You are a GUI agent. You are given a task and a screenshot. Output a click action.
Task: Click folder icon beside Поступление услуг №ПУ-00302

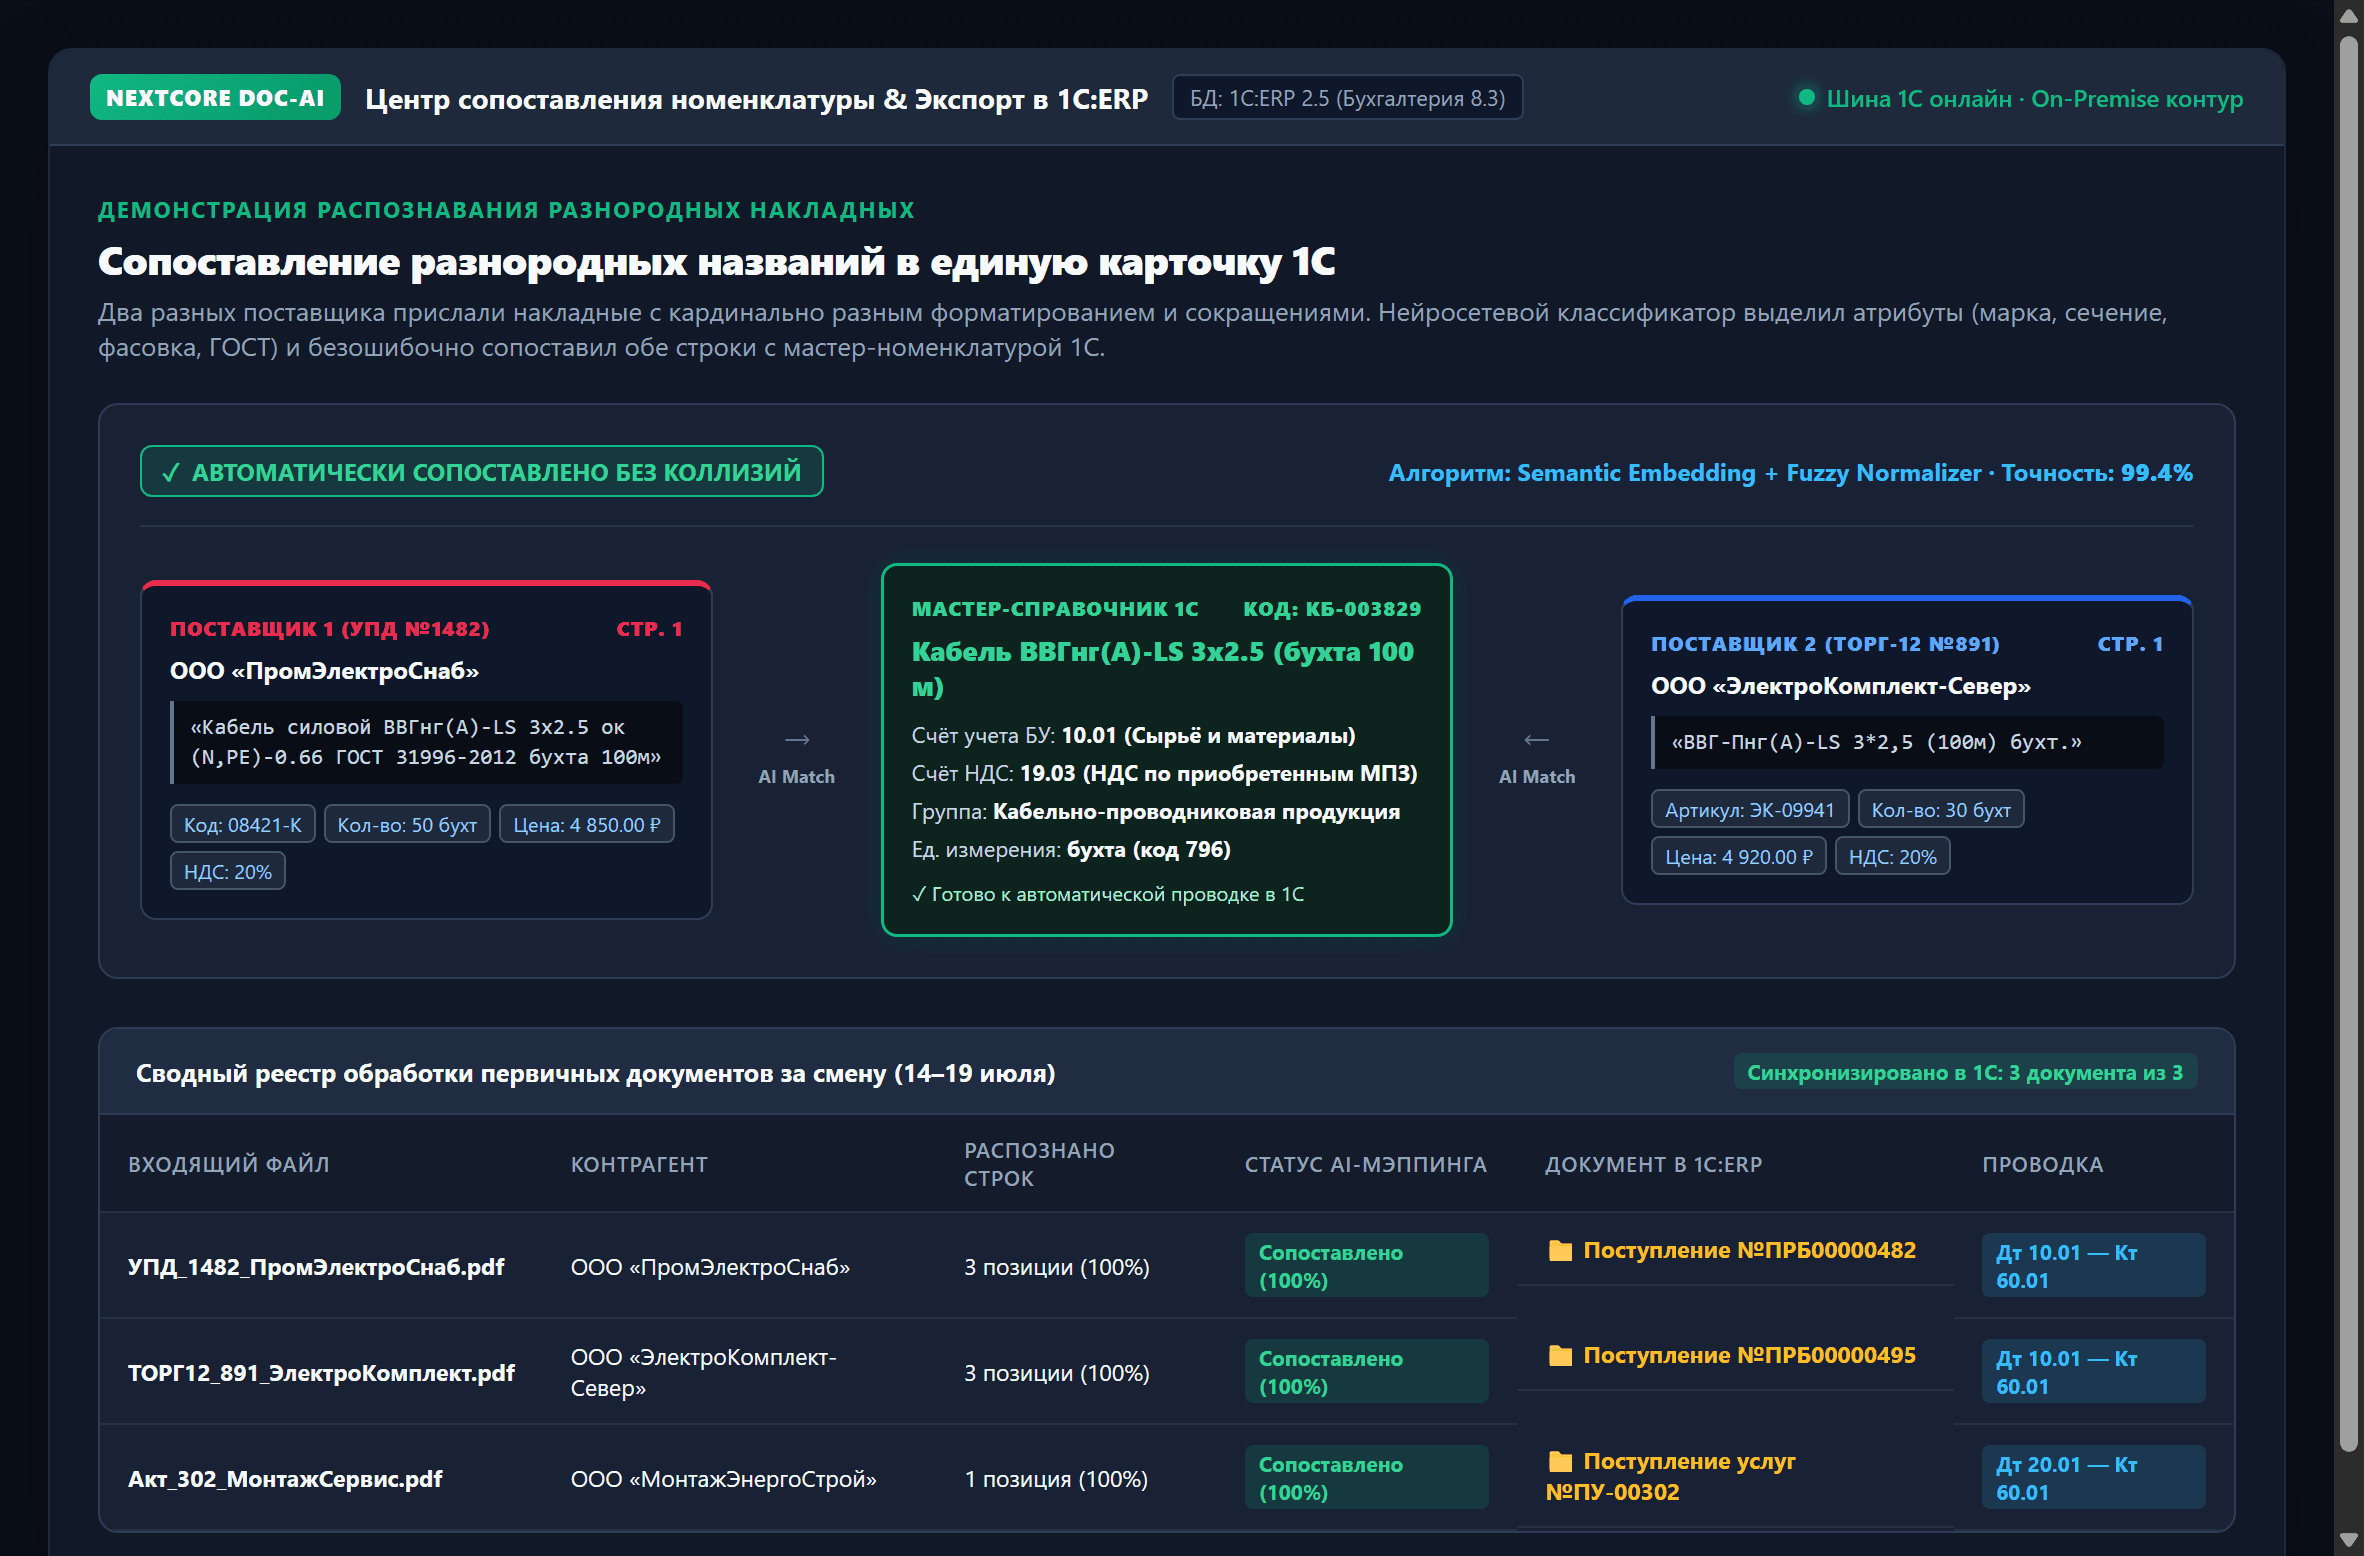coord(1560,1461)
